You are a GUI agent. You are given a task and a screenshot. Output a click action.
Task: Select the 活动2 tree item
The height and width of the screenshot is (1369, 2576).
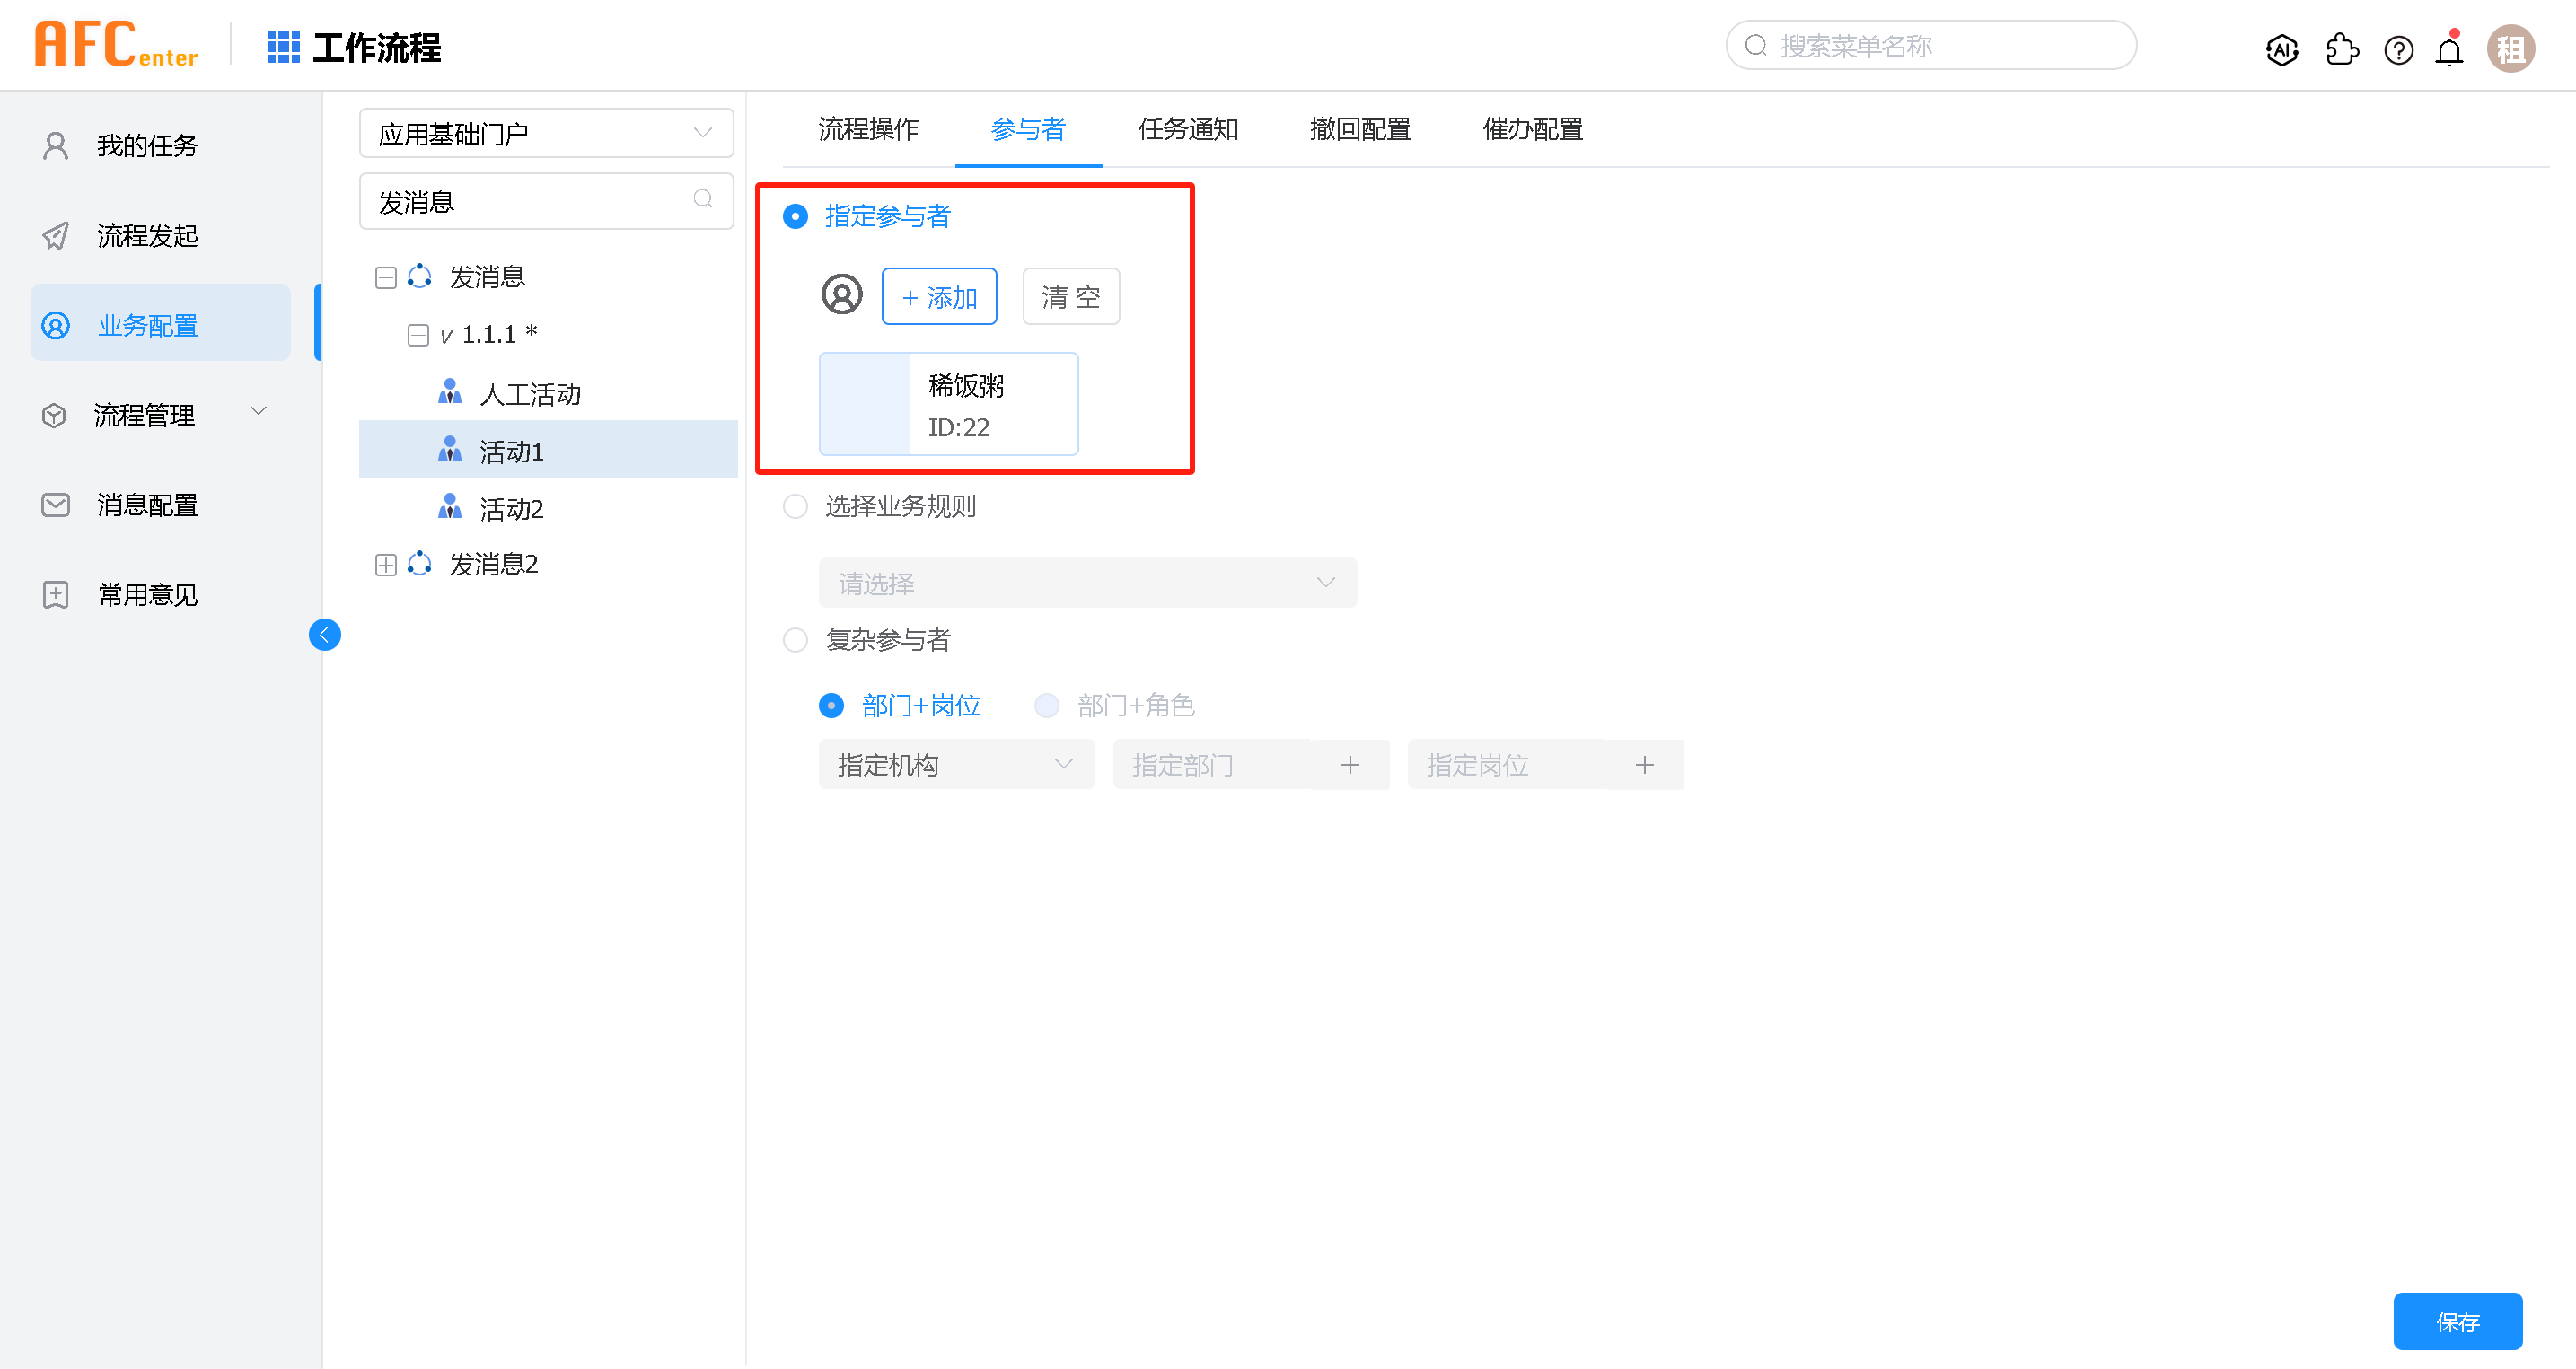pos(511,509)
